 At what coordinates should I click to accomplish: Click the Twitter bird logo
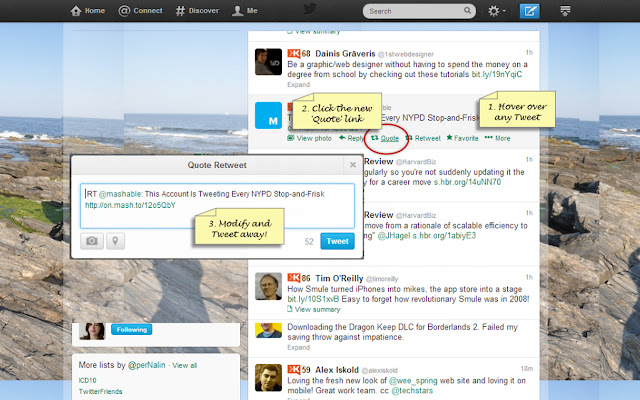(x=310, y=9)
